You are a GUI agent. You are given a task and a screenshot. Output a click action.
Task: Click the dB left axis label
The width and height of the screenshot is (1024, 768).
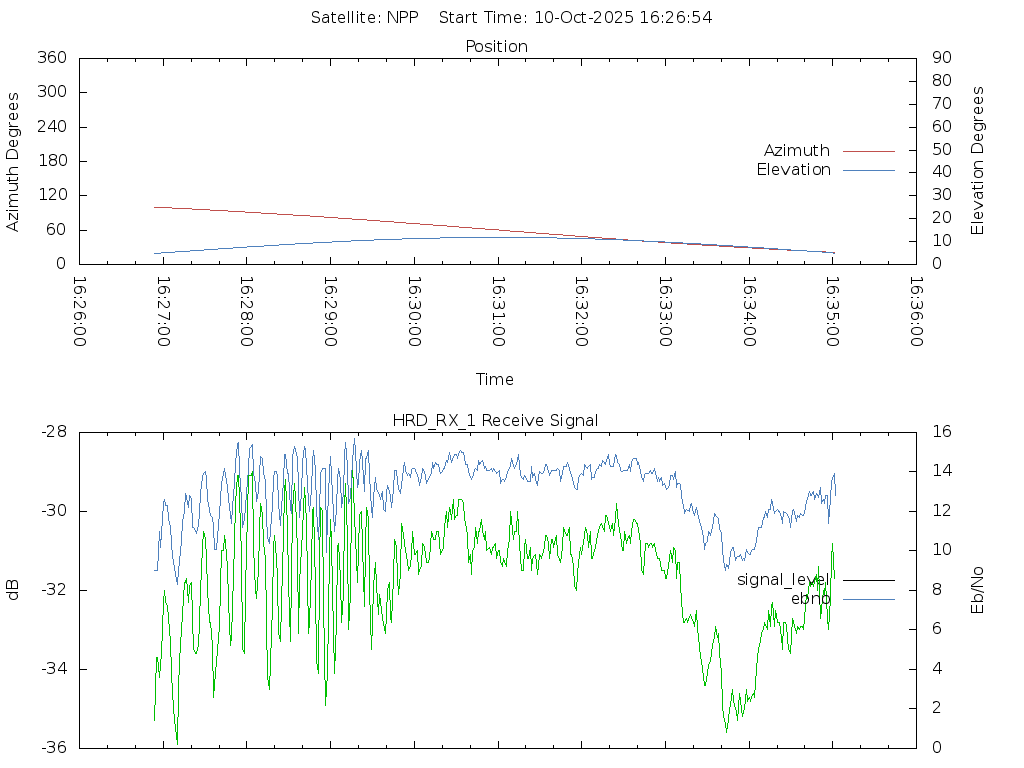pyautogui.click(x=13, y=590)
